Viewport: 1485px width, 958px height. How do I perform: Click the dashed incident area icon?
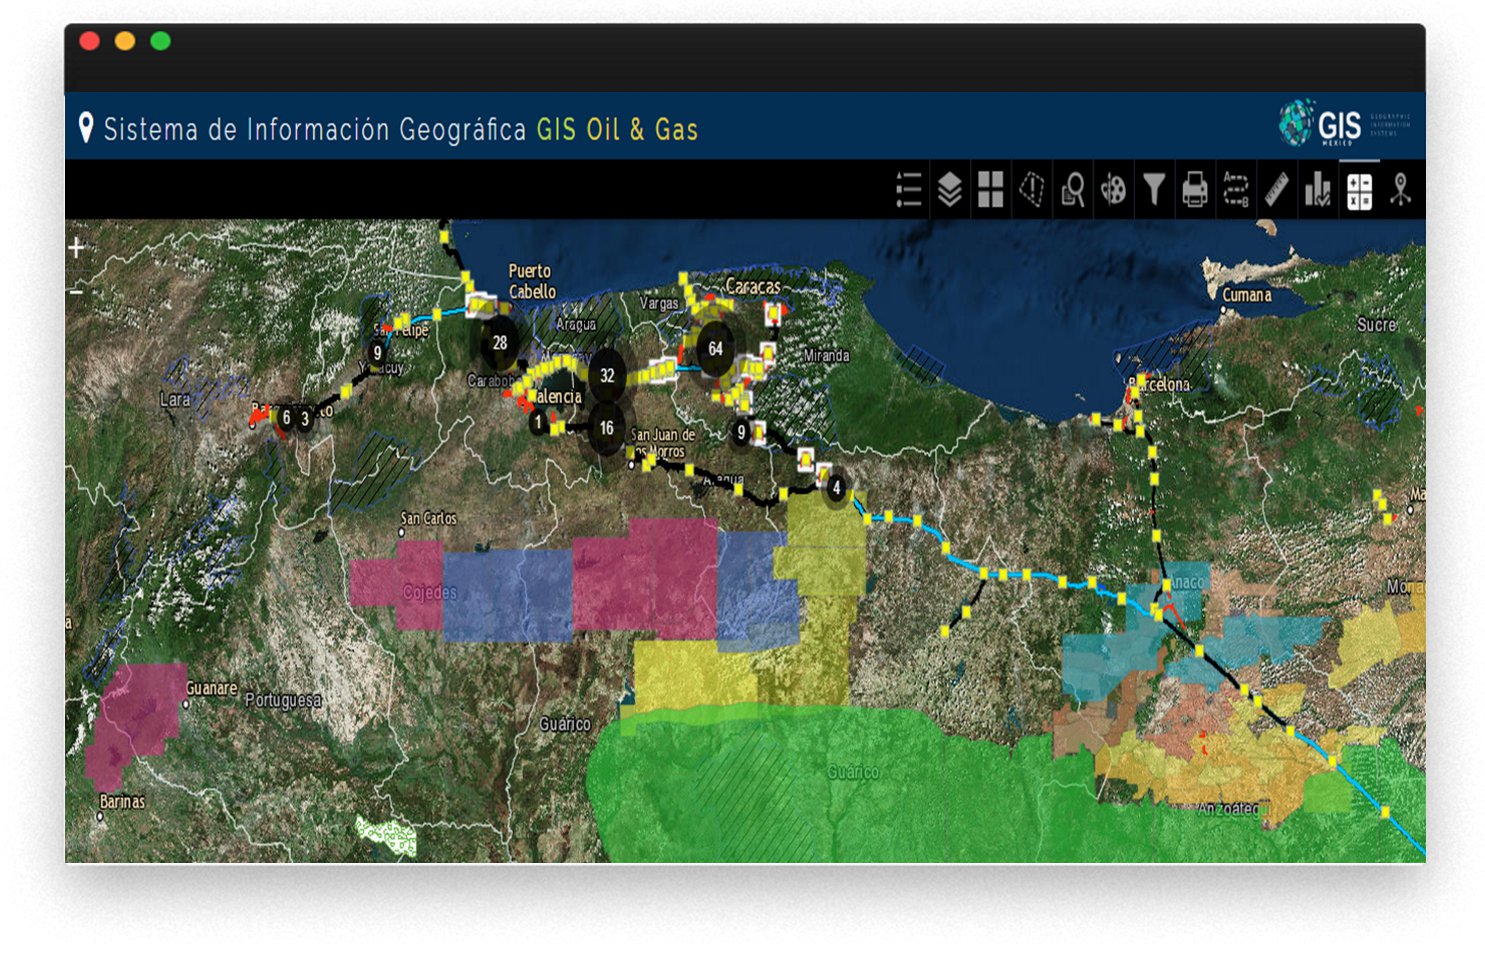coord(1031,189)
